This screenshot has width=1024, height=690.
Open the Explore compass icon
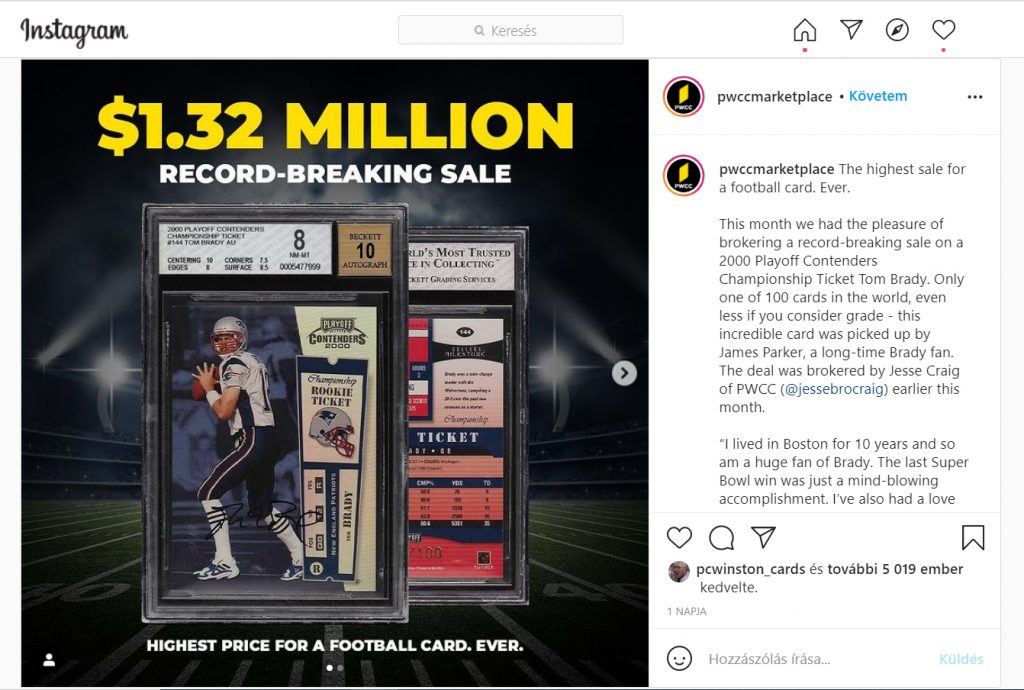(897, 30)
